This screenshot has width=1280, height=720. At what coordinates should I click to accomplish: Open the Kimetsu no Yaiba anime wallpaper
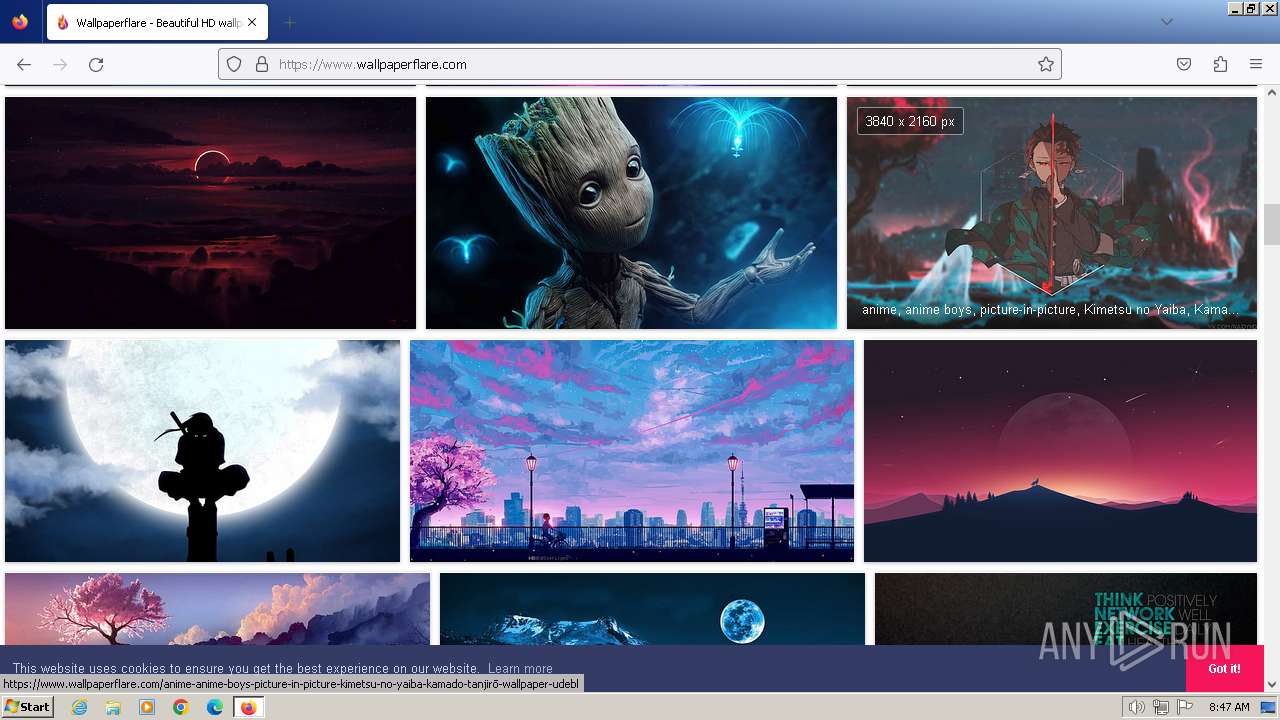[1052, 213]
